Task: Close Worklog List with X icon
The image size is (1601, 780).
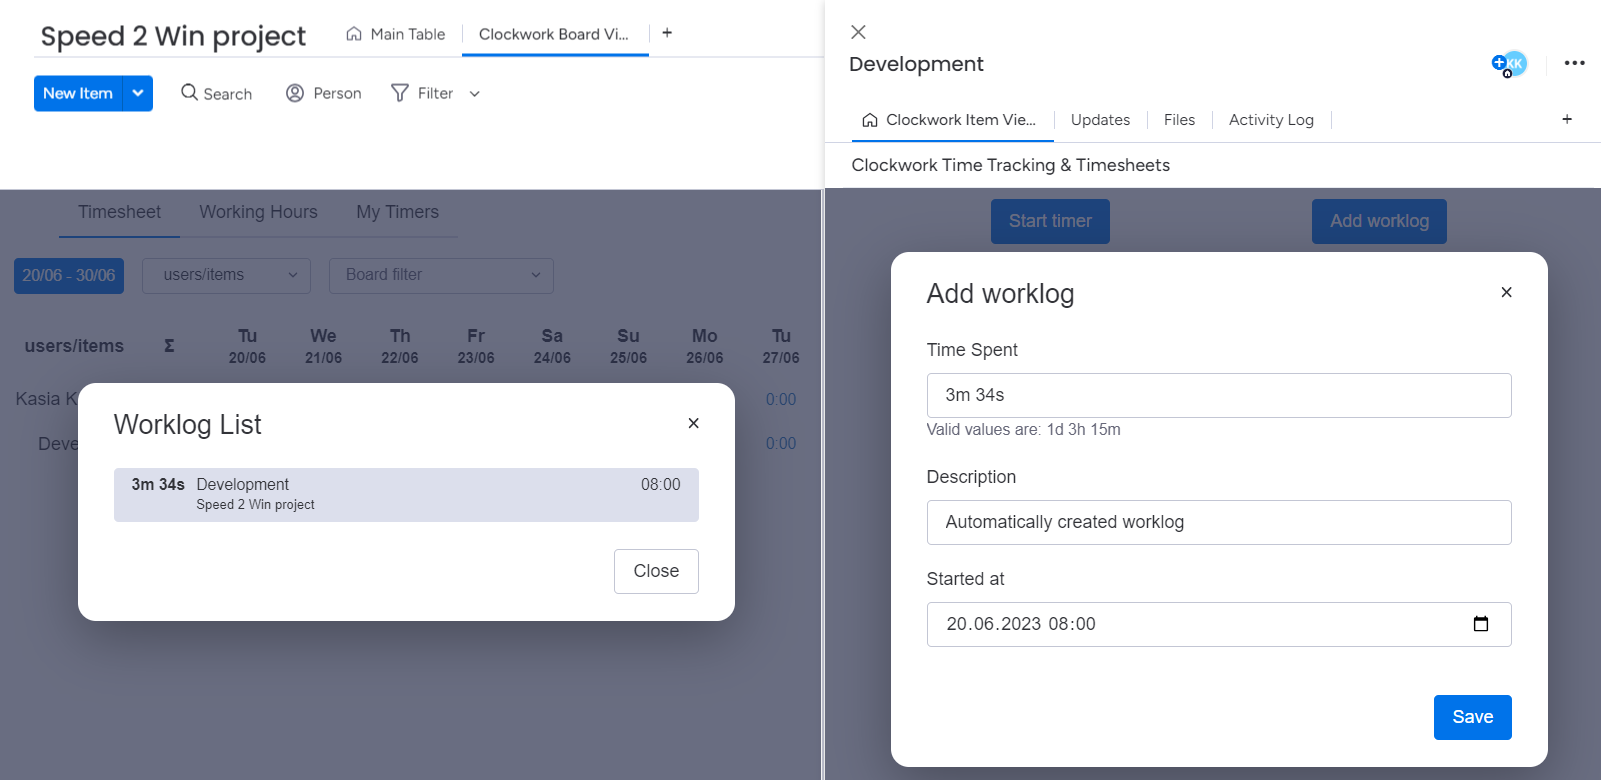Action: tap(693, 423)
